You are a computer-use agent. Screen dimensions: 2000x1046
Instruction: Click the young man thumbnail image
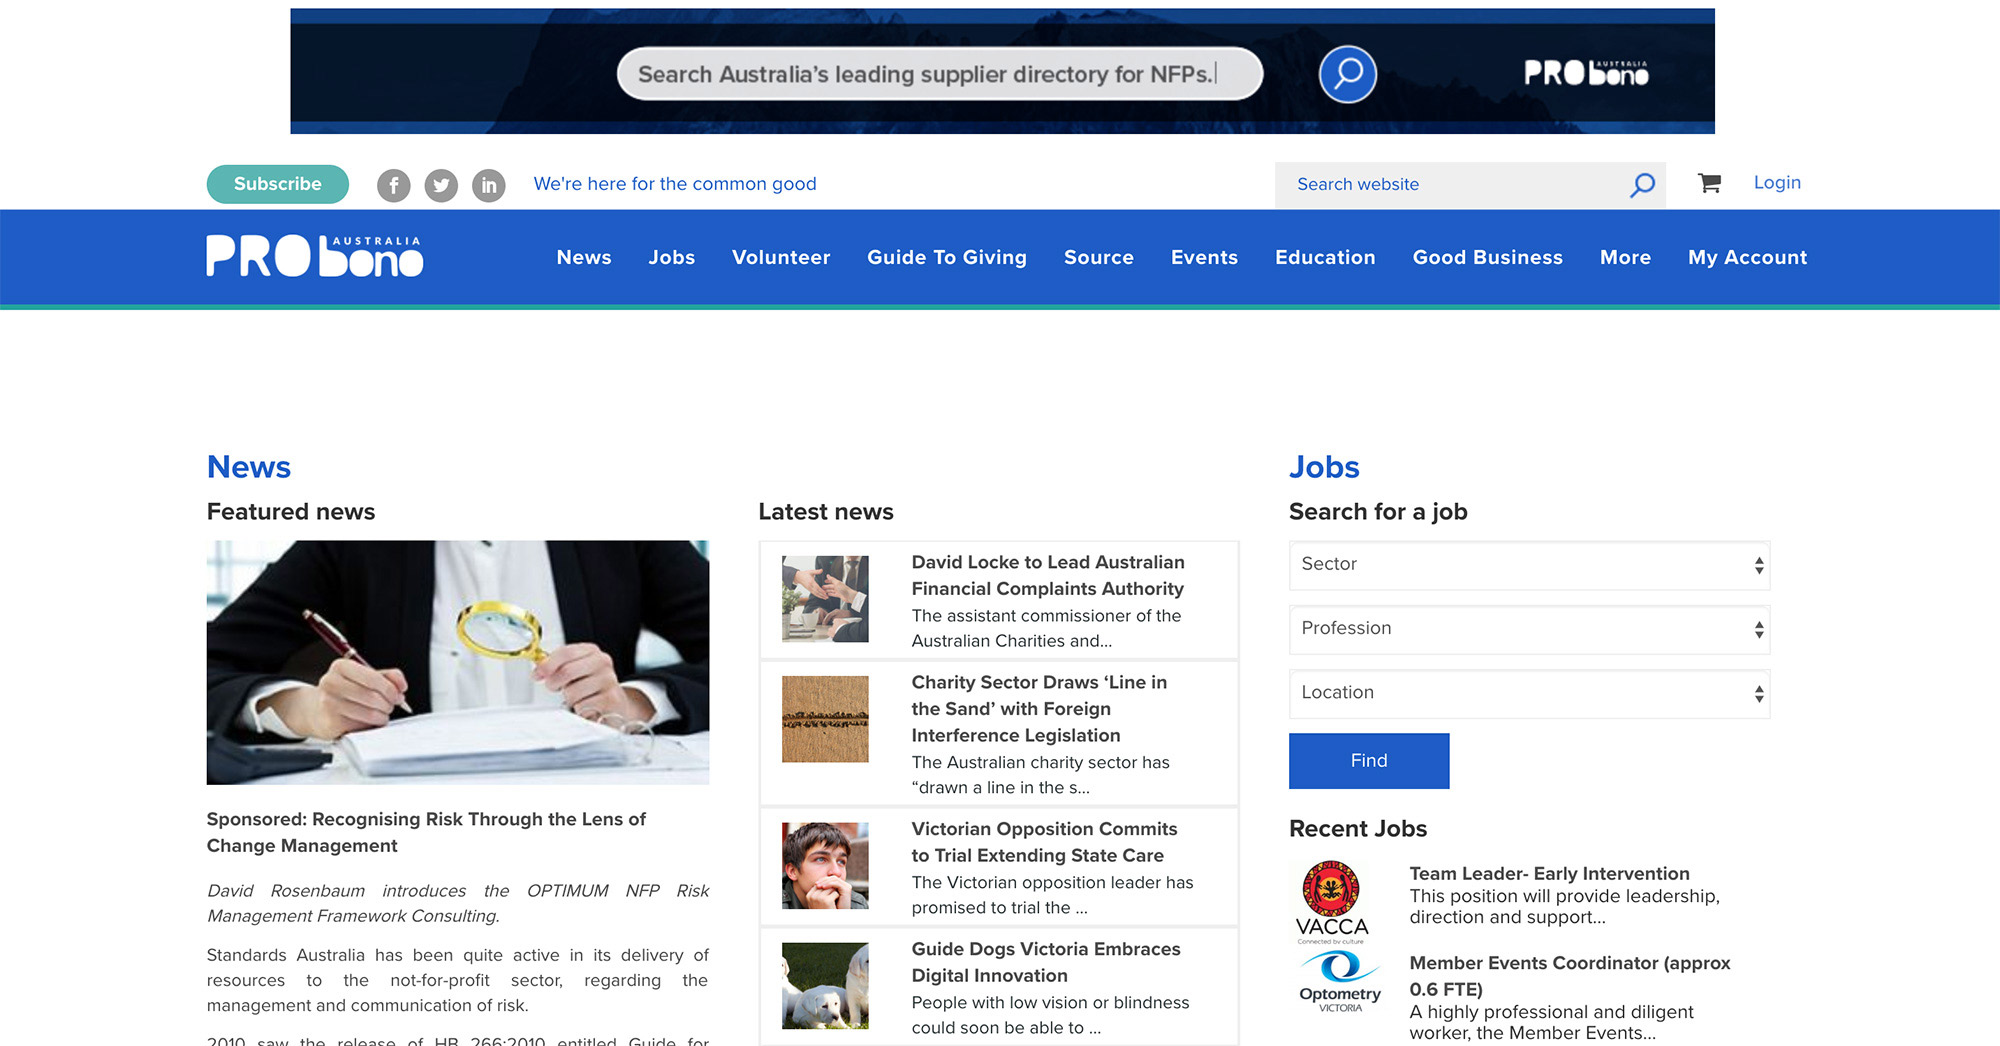[x=825, y=865]
